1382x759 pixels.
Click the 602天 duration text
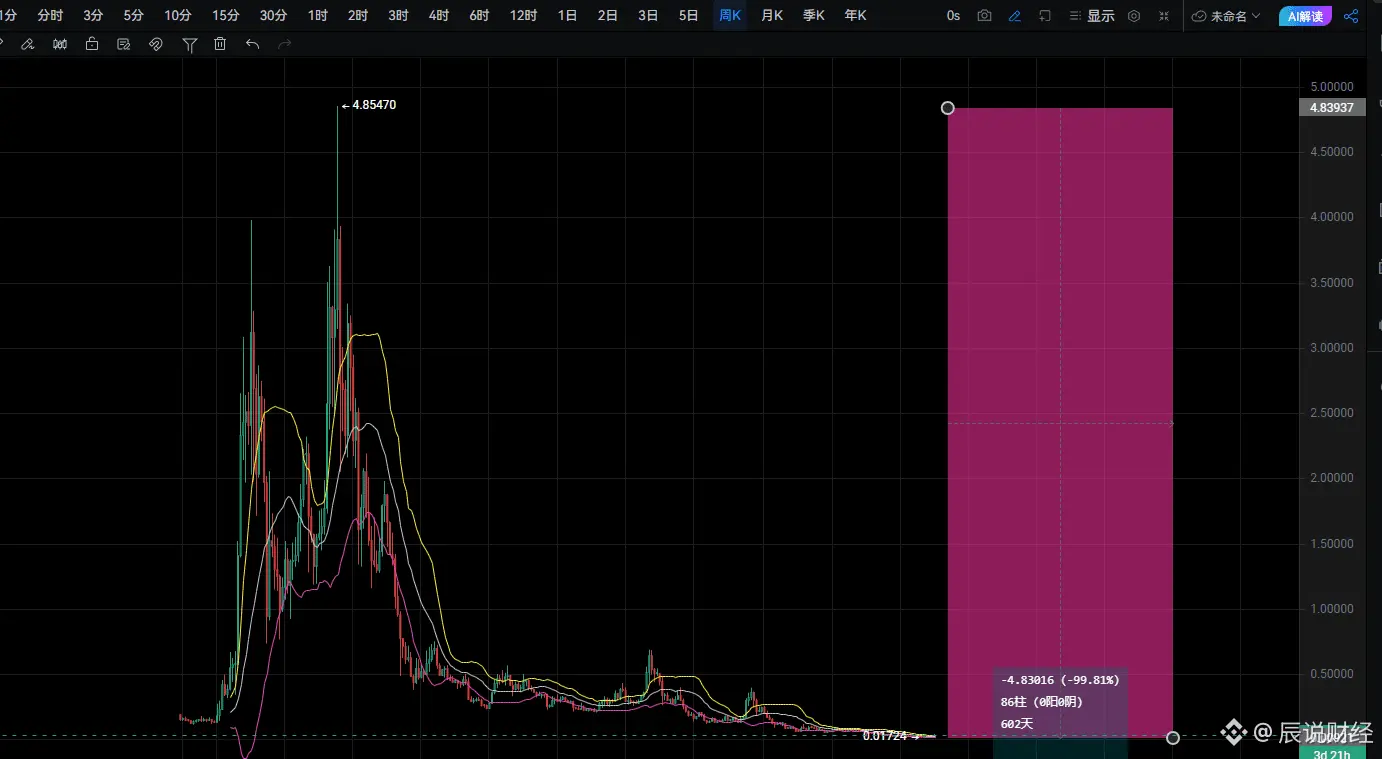(x=1016, y=723)
